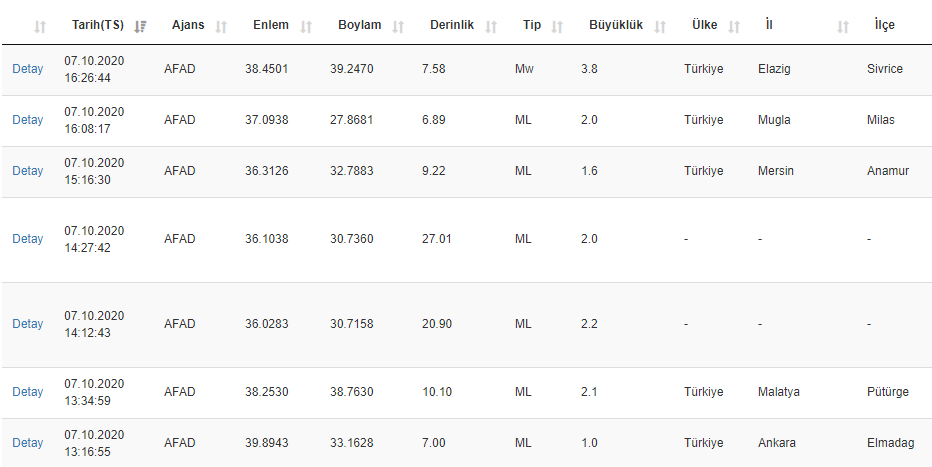Click the sort icon beside Tip column
The width and height of the screenshot is (932, 467).
click(x=557, y=27)
